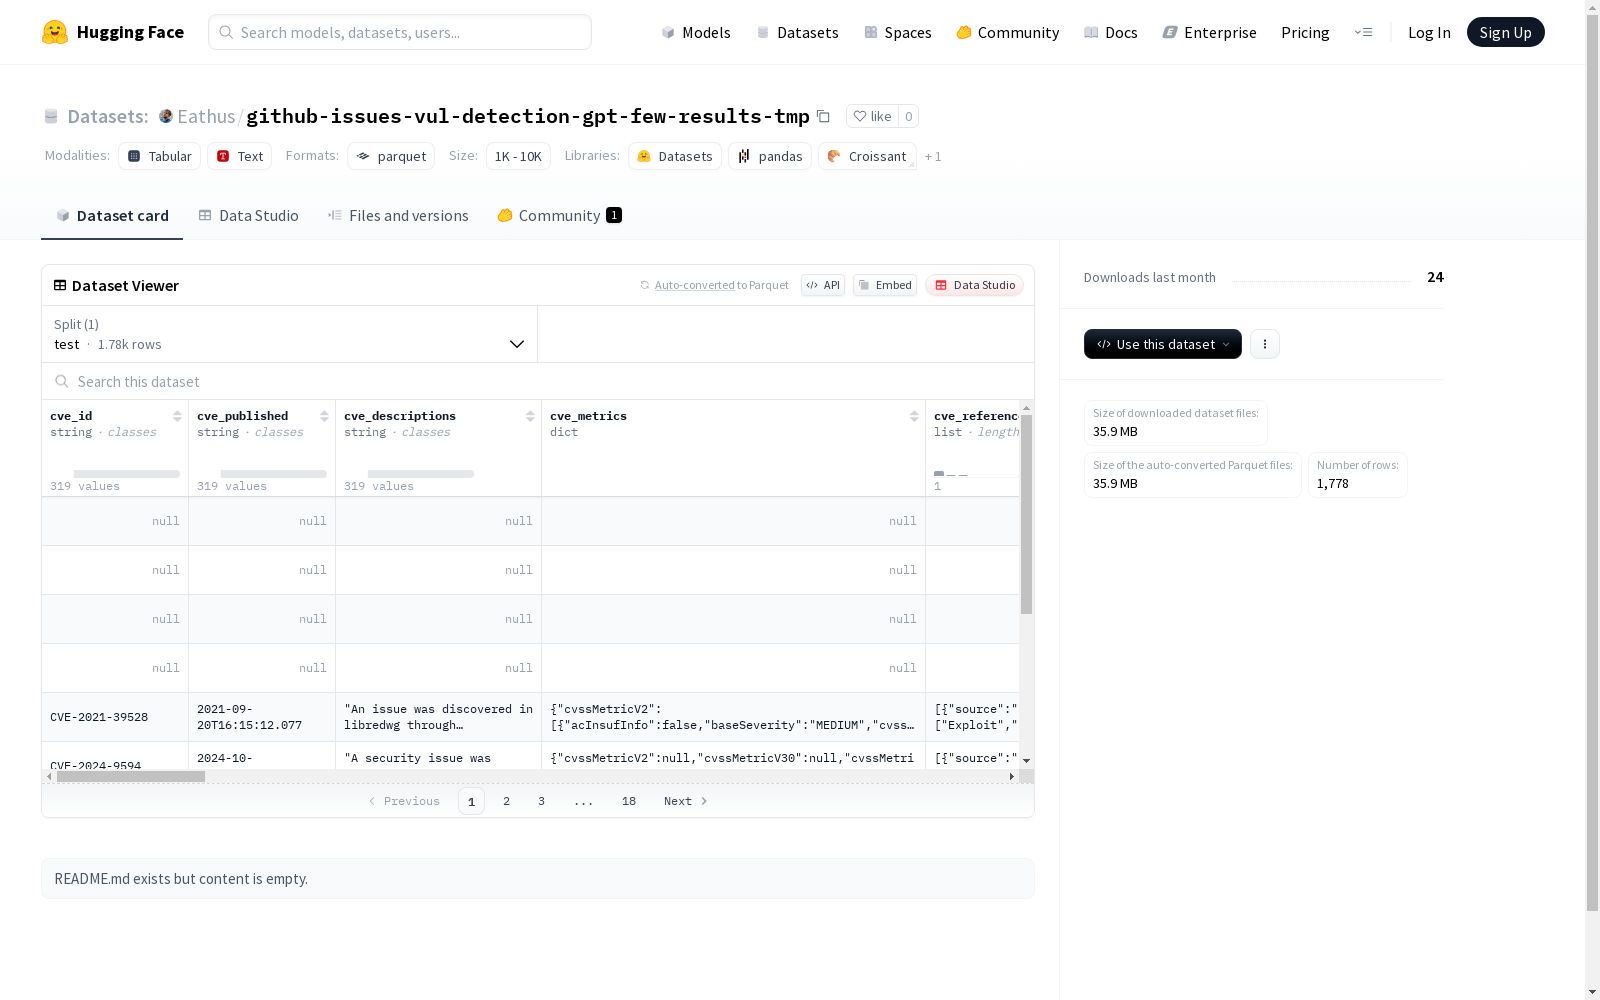The height and width of the screenshot is (1000, 1600).
Task: Open the Files and versions tab
Action: [x=398, y=216]
